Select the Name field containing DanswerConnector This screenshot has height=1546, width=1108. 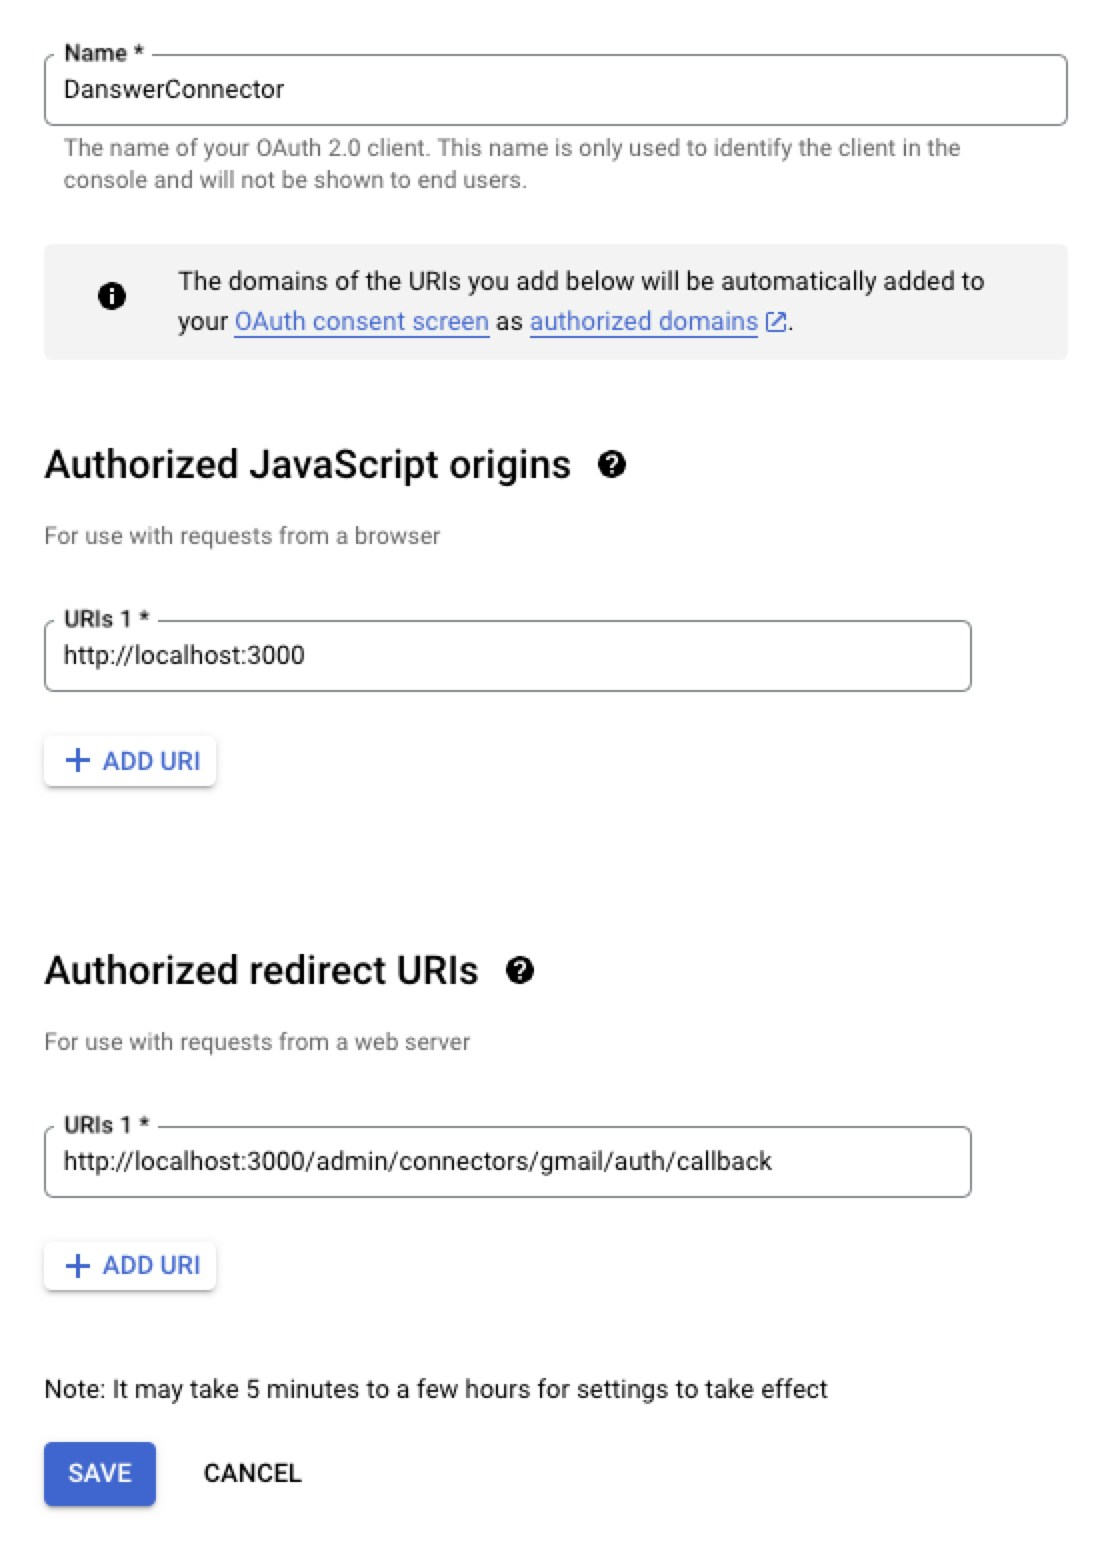click(556, 88)
